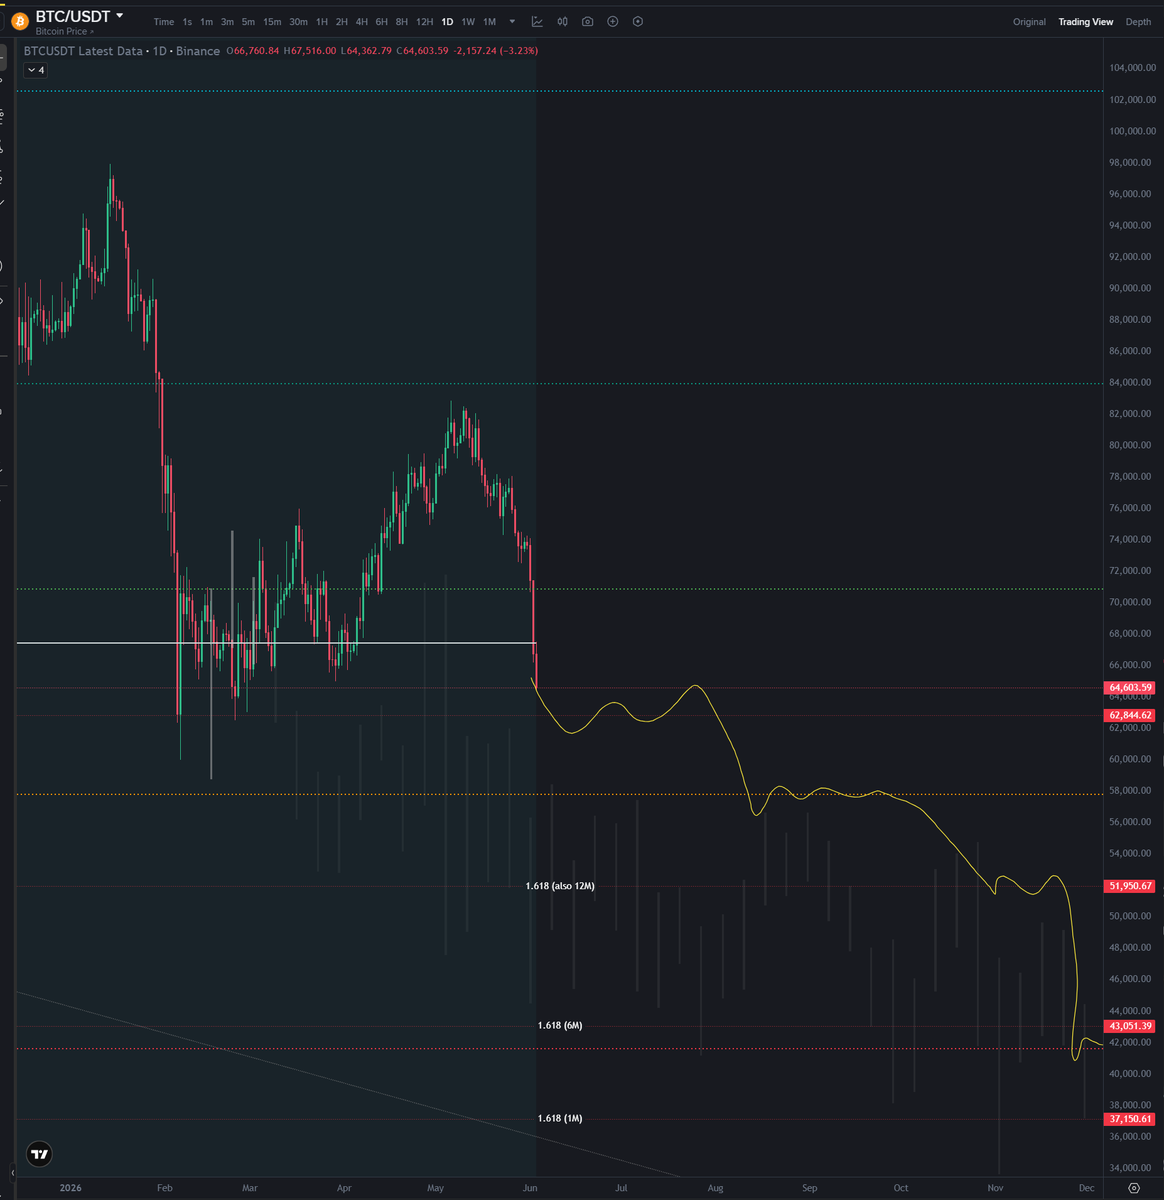Image resolution: width=1164 pixels, height=1200 pixels.
Task: Click the Jun label on time axis
Action: point(530,1188)
